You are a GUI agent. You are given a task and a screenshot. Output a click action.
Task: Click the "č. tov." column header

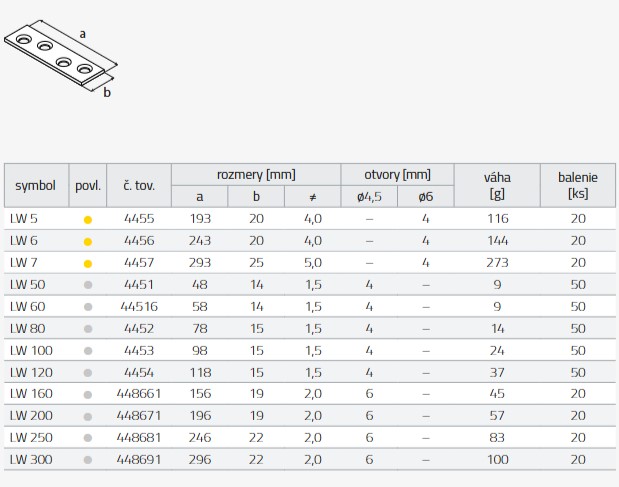pos(139,185)
